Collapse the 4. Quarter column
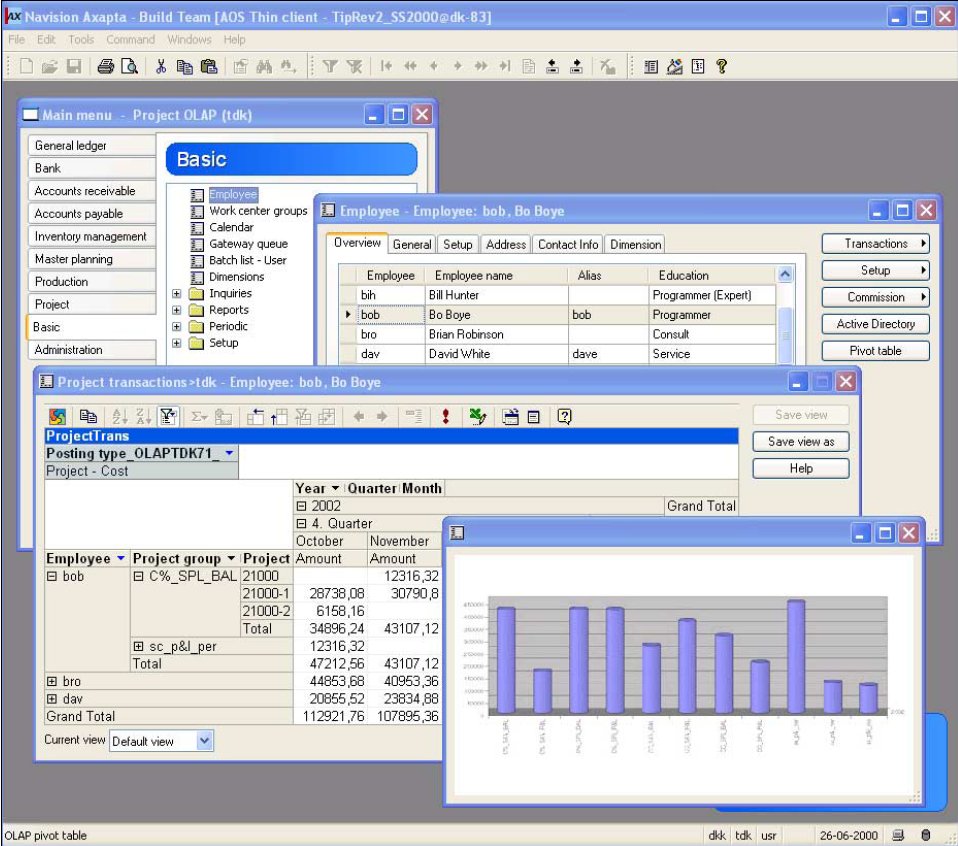This screenshot has width=958, height=846. (x=301, y=523)
